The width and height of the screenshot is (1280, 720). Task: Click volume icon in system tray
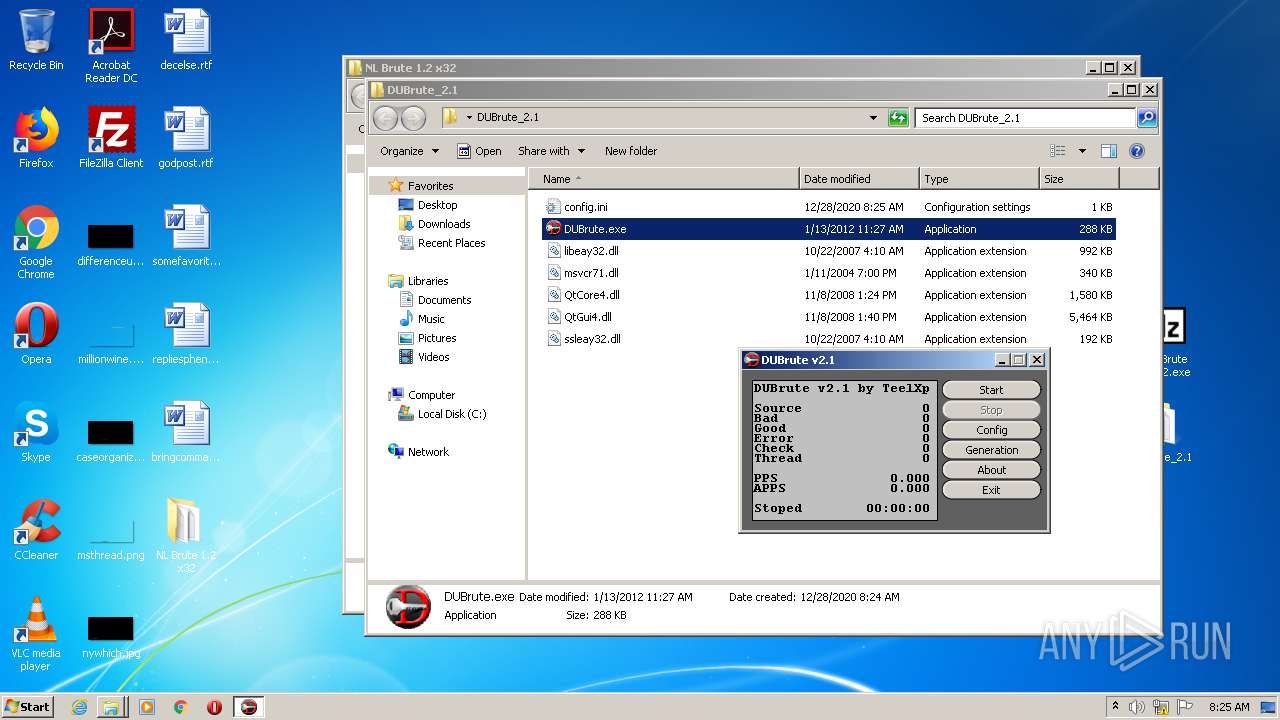click(x=1137, y=707)
